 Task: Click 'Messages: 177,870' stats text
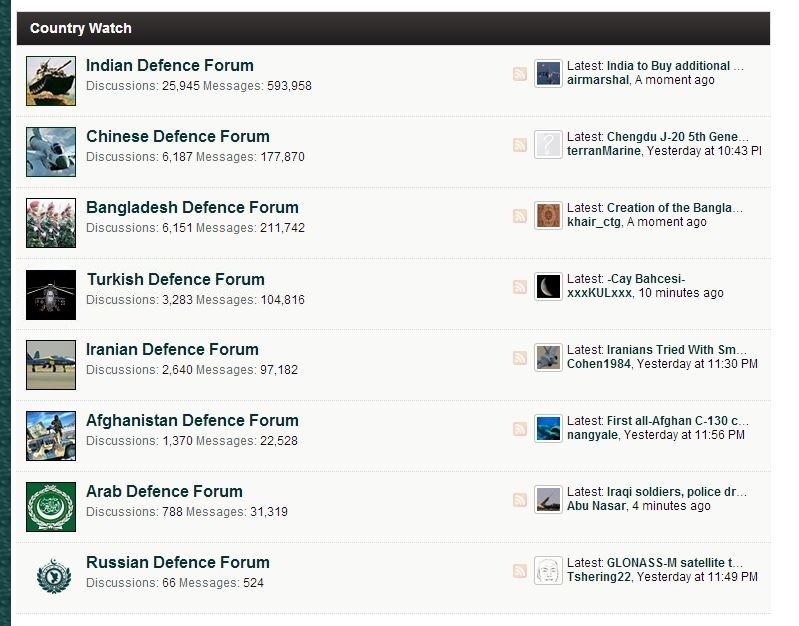250,156
